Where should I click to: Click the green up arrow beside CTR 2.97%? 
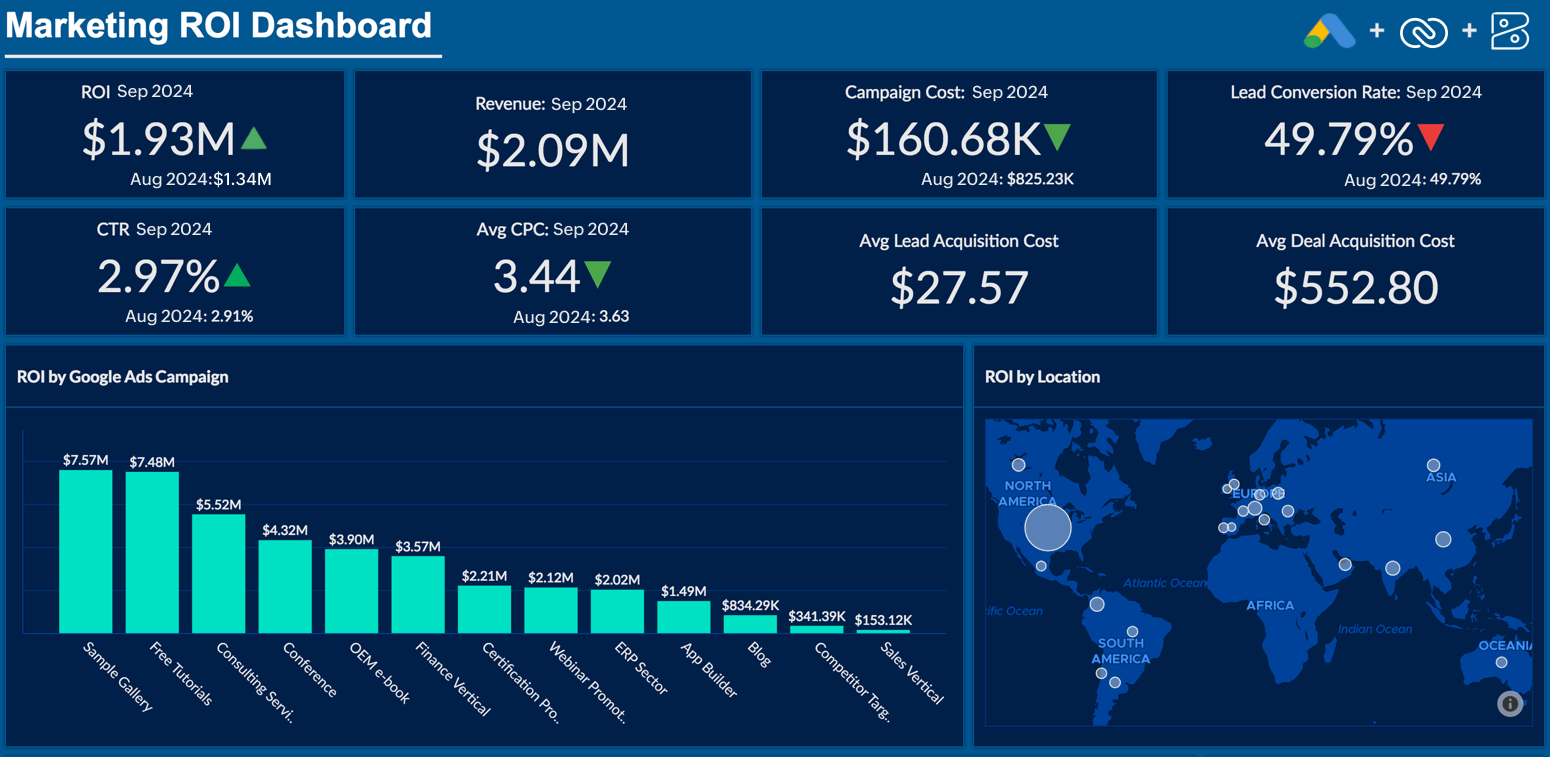coord(236,275)
